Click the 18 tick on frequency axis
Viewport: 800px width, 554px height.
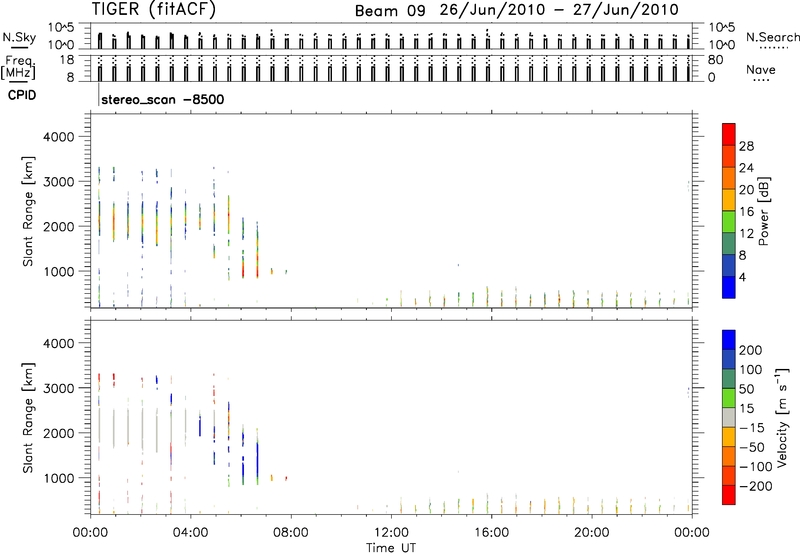(67, 60)
